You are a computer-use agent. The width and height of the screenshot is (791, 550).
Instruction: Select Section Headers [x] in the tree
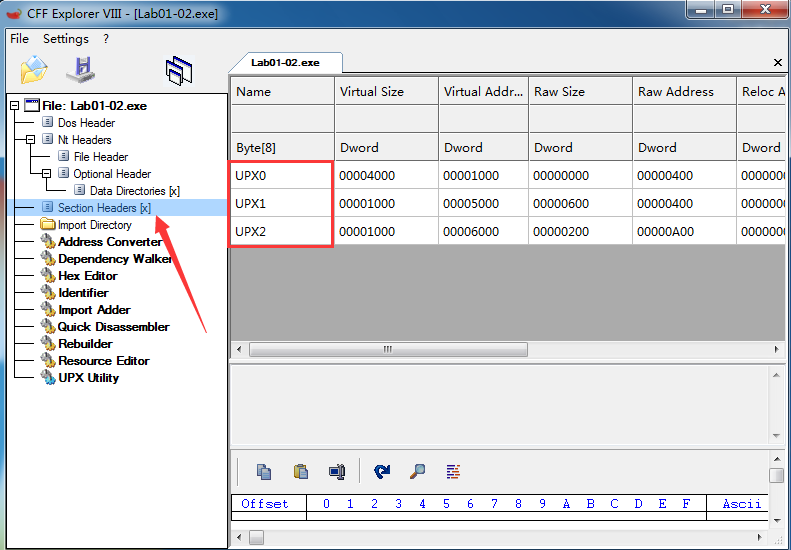click(104, 208)
